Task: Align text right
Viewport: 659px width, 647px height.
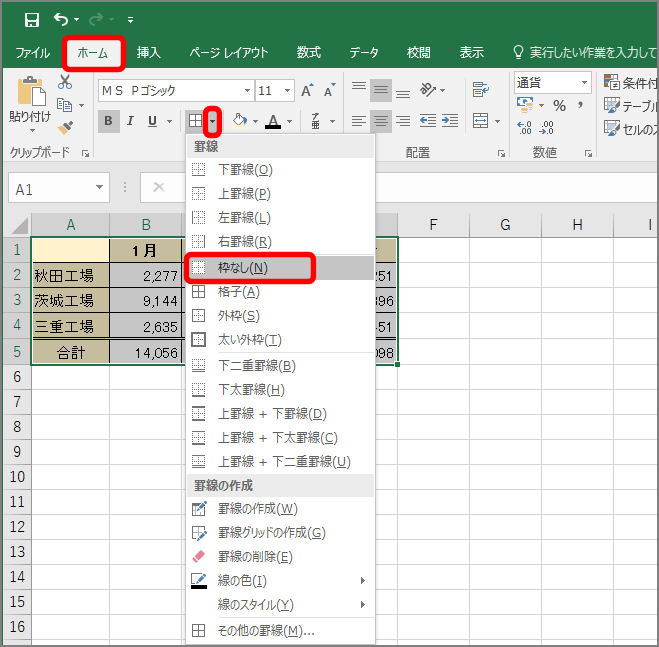Action: coord(403,121)
